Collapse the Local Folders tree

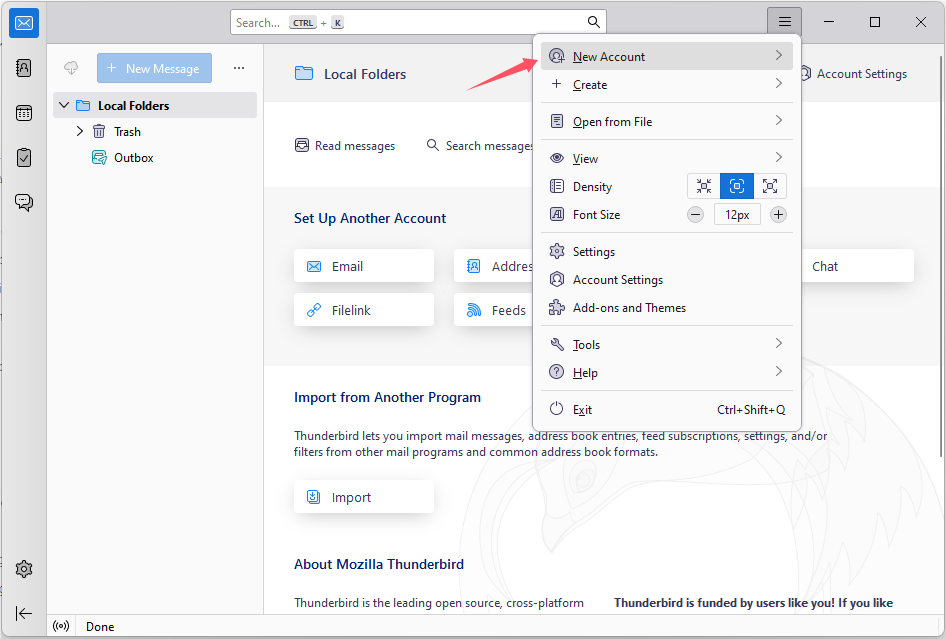click(63, 104)
